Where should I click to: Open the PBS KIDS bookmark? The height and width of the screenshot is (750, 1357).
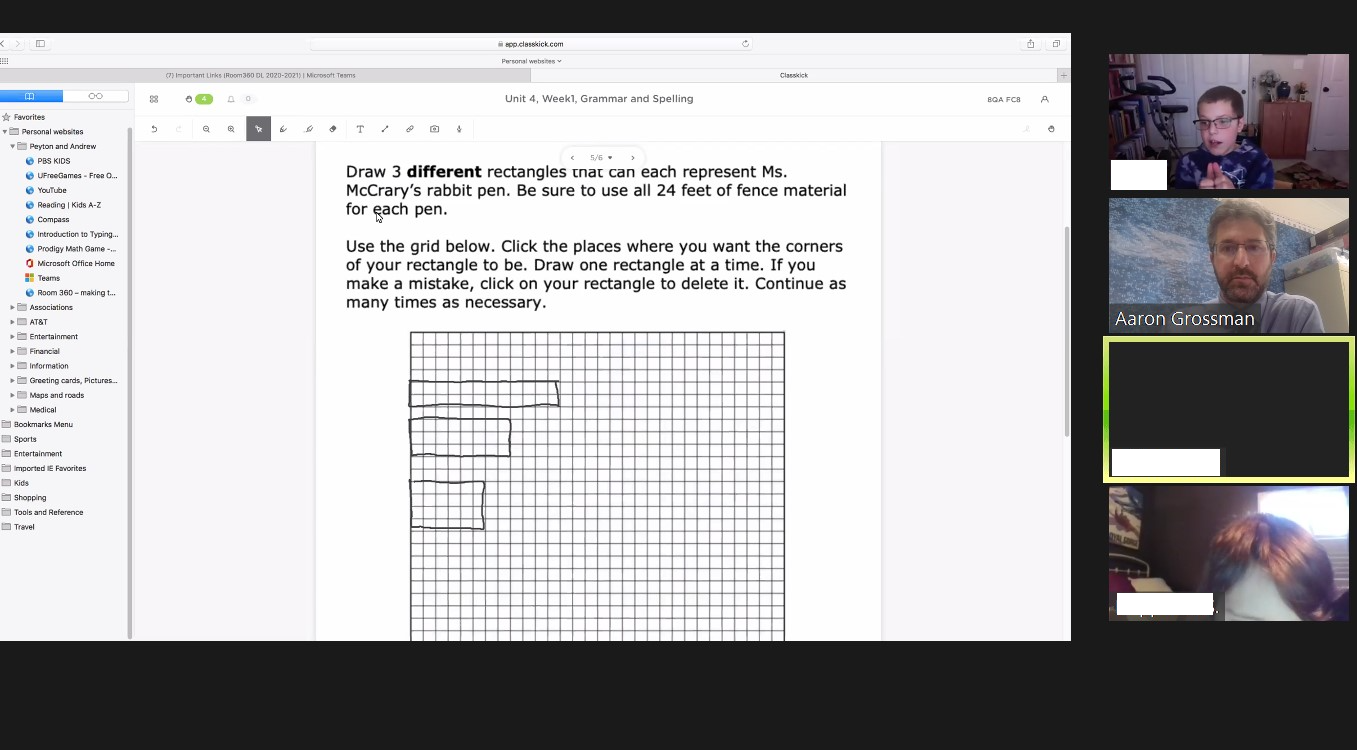tap(53, 161)
